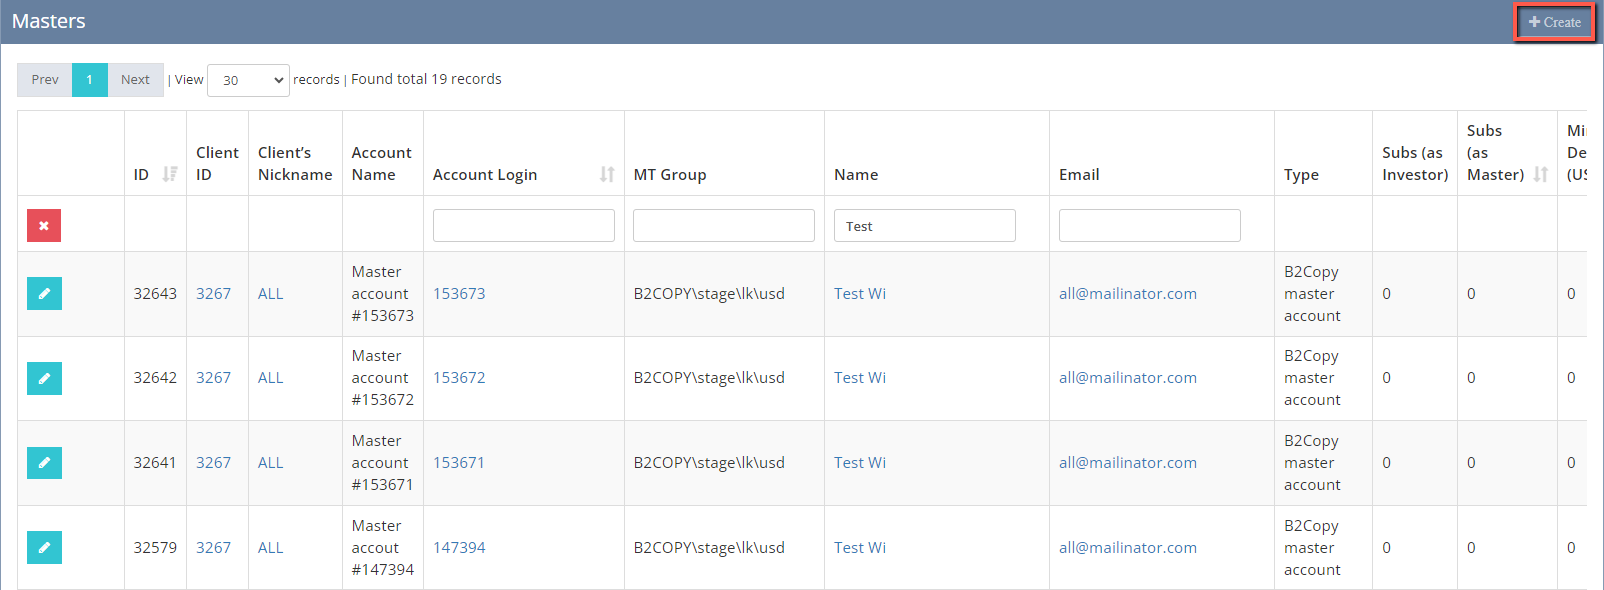Select page 1 in pagination
The width and height of the screenshot is (1604, 590).
pos(89,80)
